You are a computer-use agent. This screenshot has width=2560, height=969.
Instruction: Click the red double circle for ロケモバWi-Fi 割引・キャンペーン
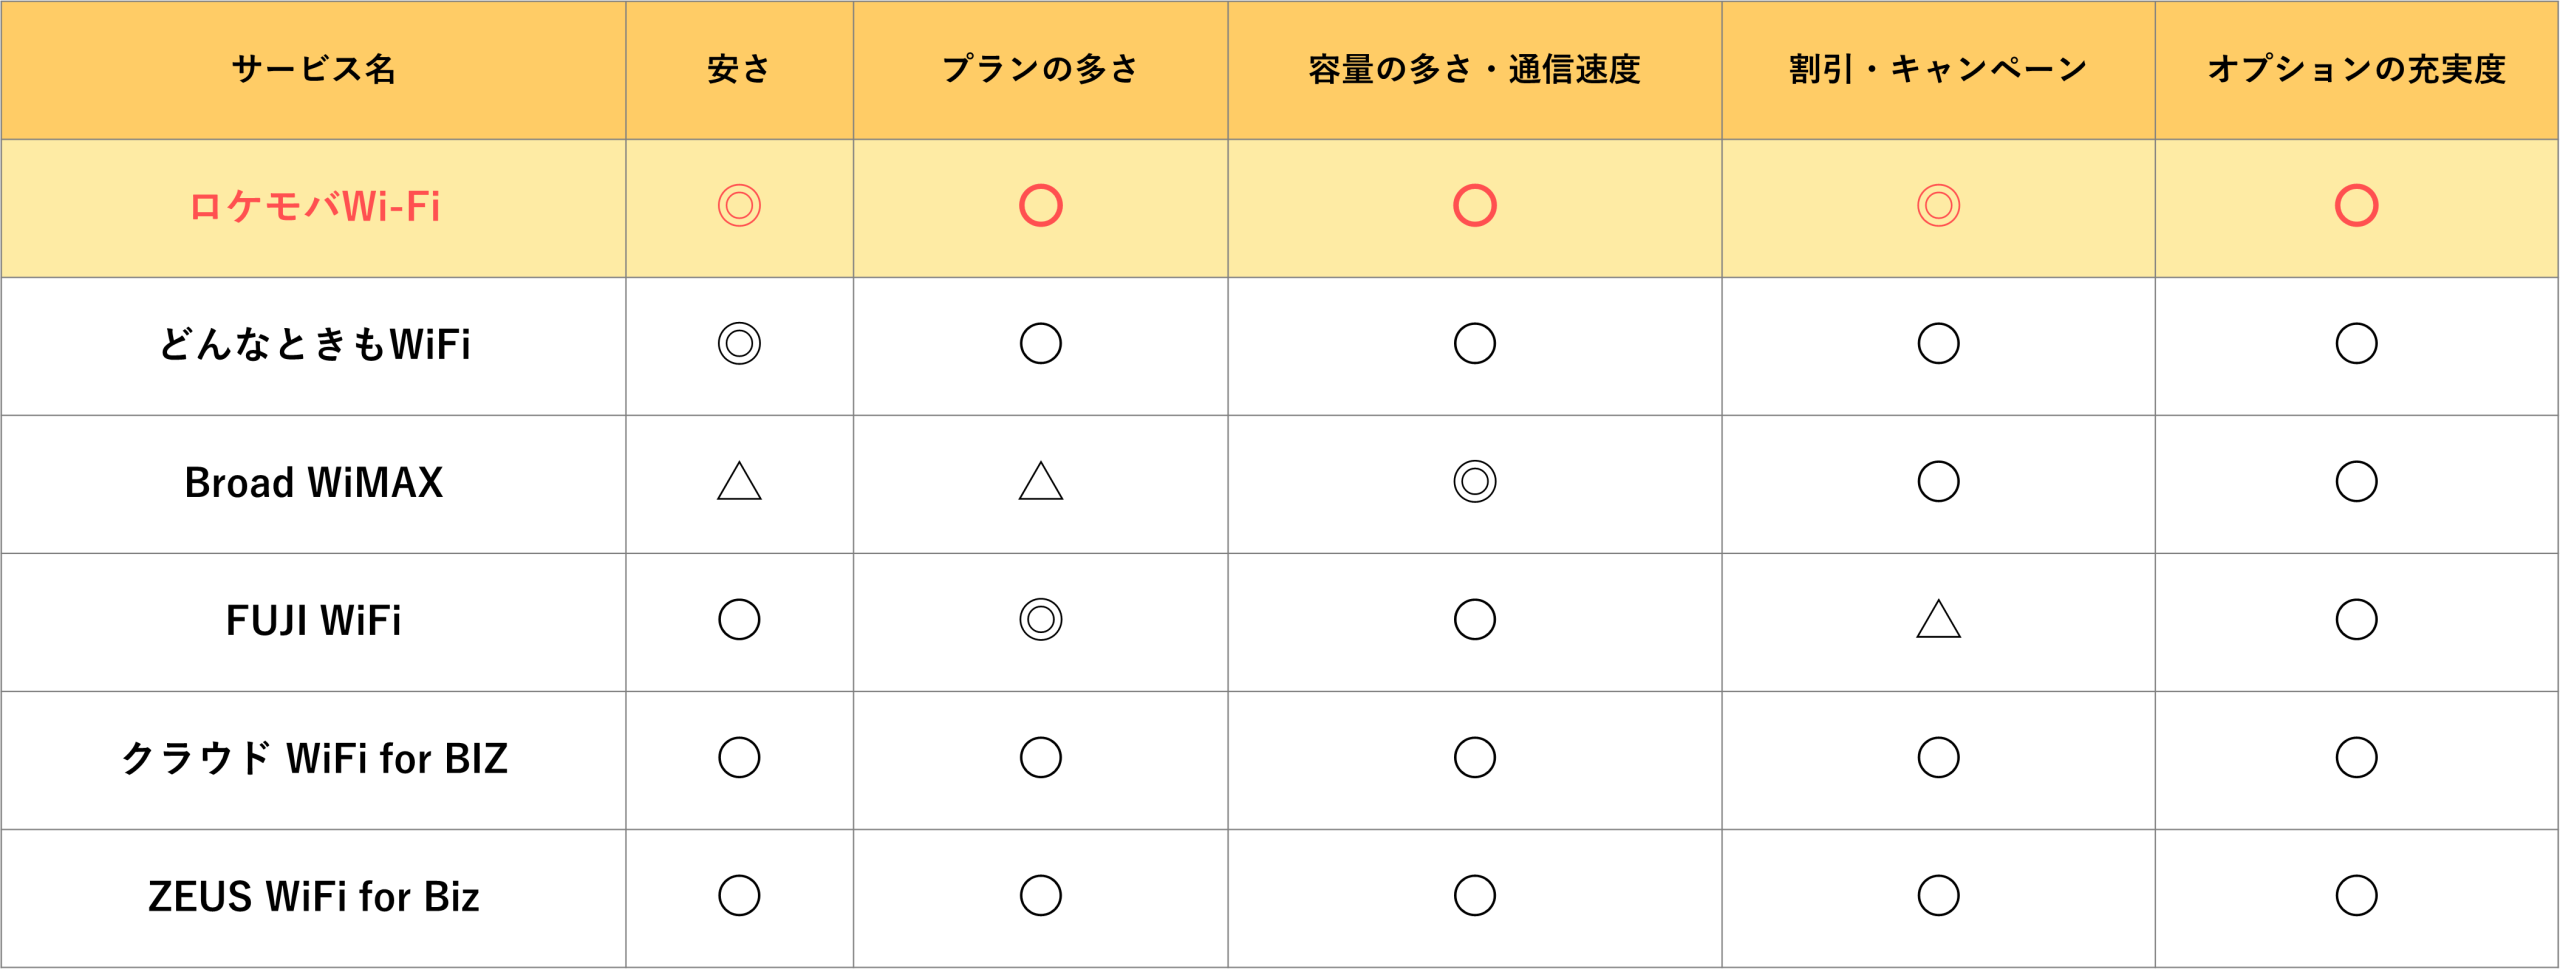(1938, 206)
